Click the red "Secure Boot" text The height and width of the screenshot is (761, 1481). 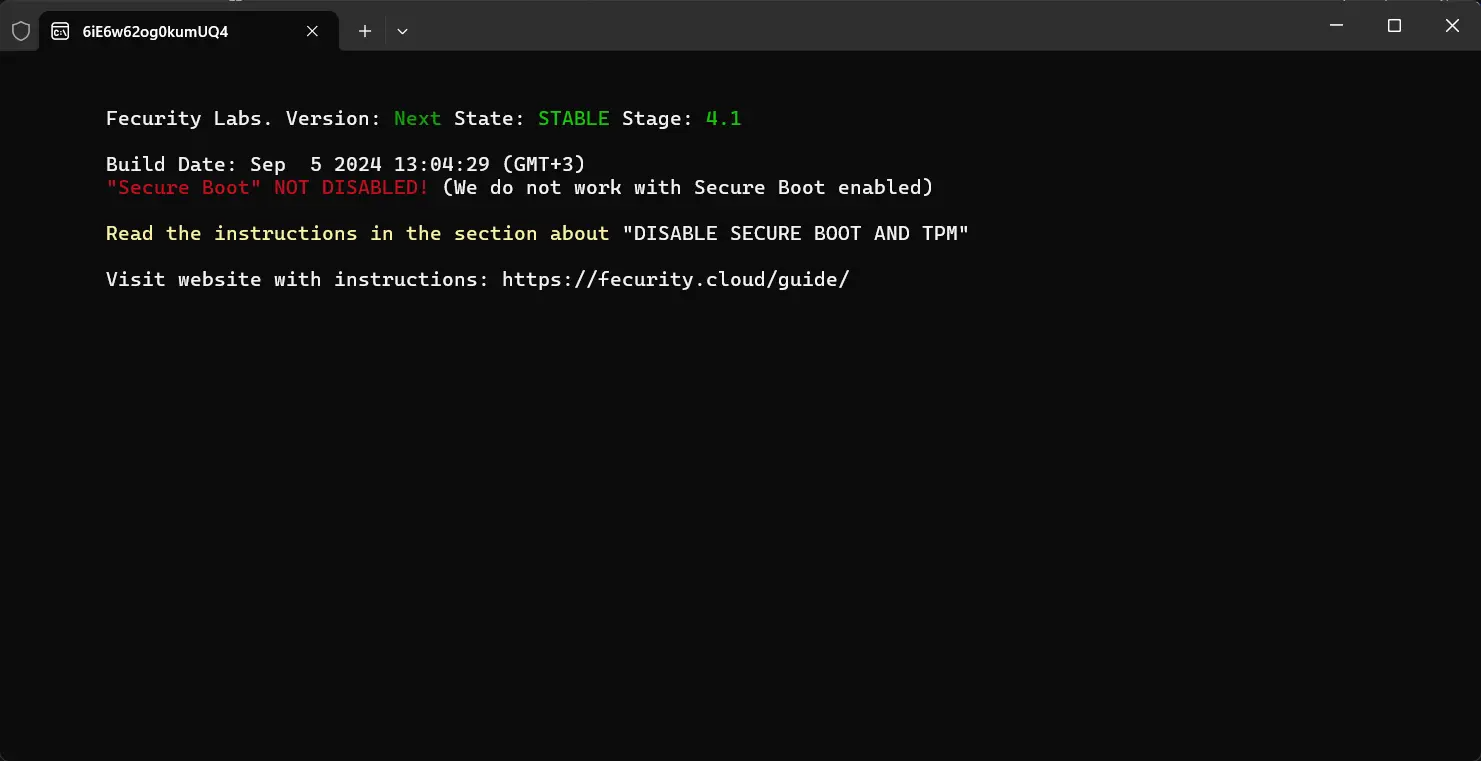pyautogui.click(x=184, y=187)
